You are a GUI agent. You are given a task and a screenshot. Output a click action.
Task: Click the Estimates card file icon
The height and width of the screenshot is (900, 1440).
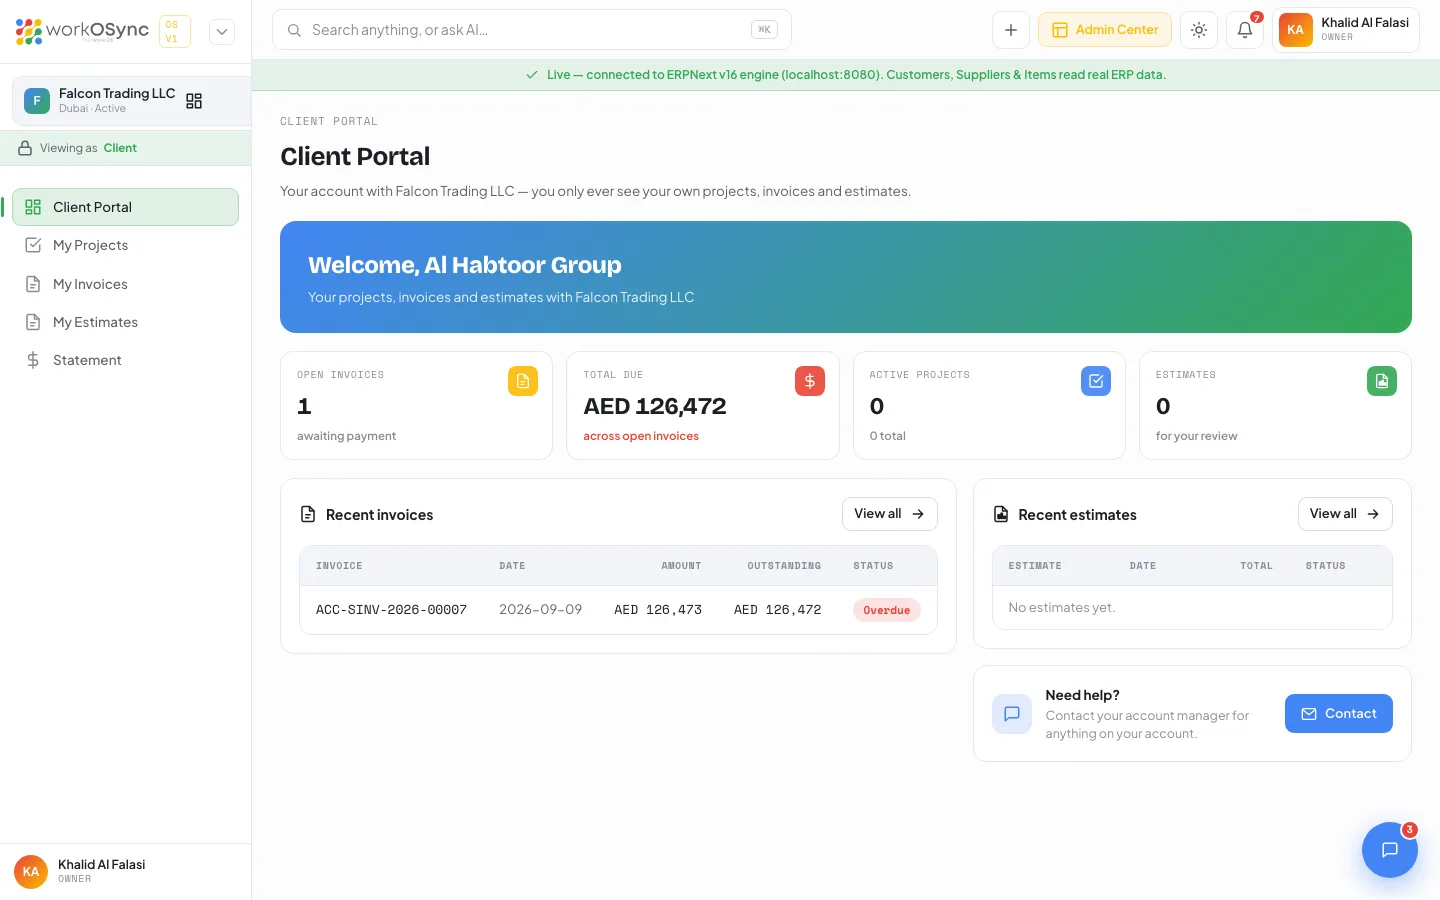(1382, 381)
